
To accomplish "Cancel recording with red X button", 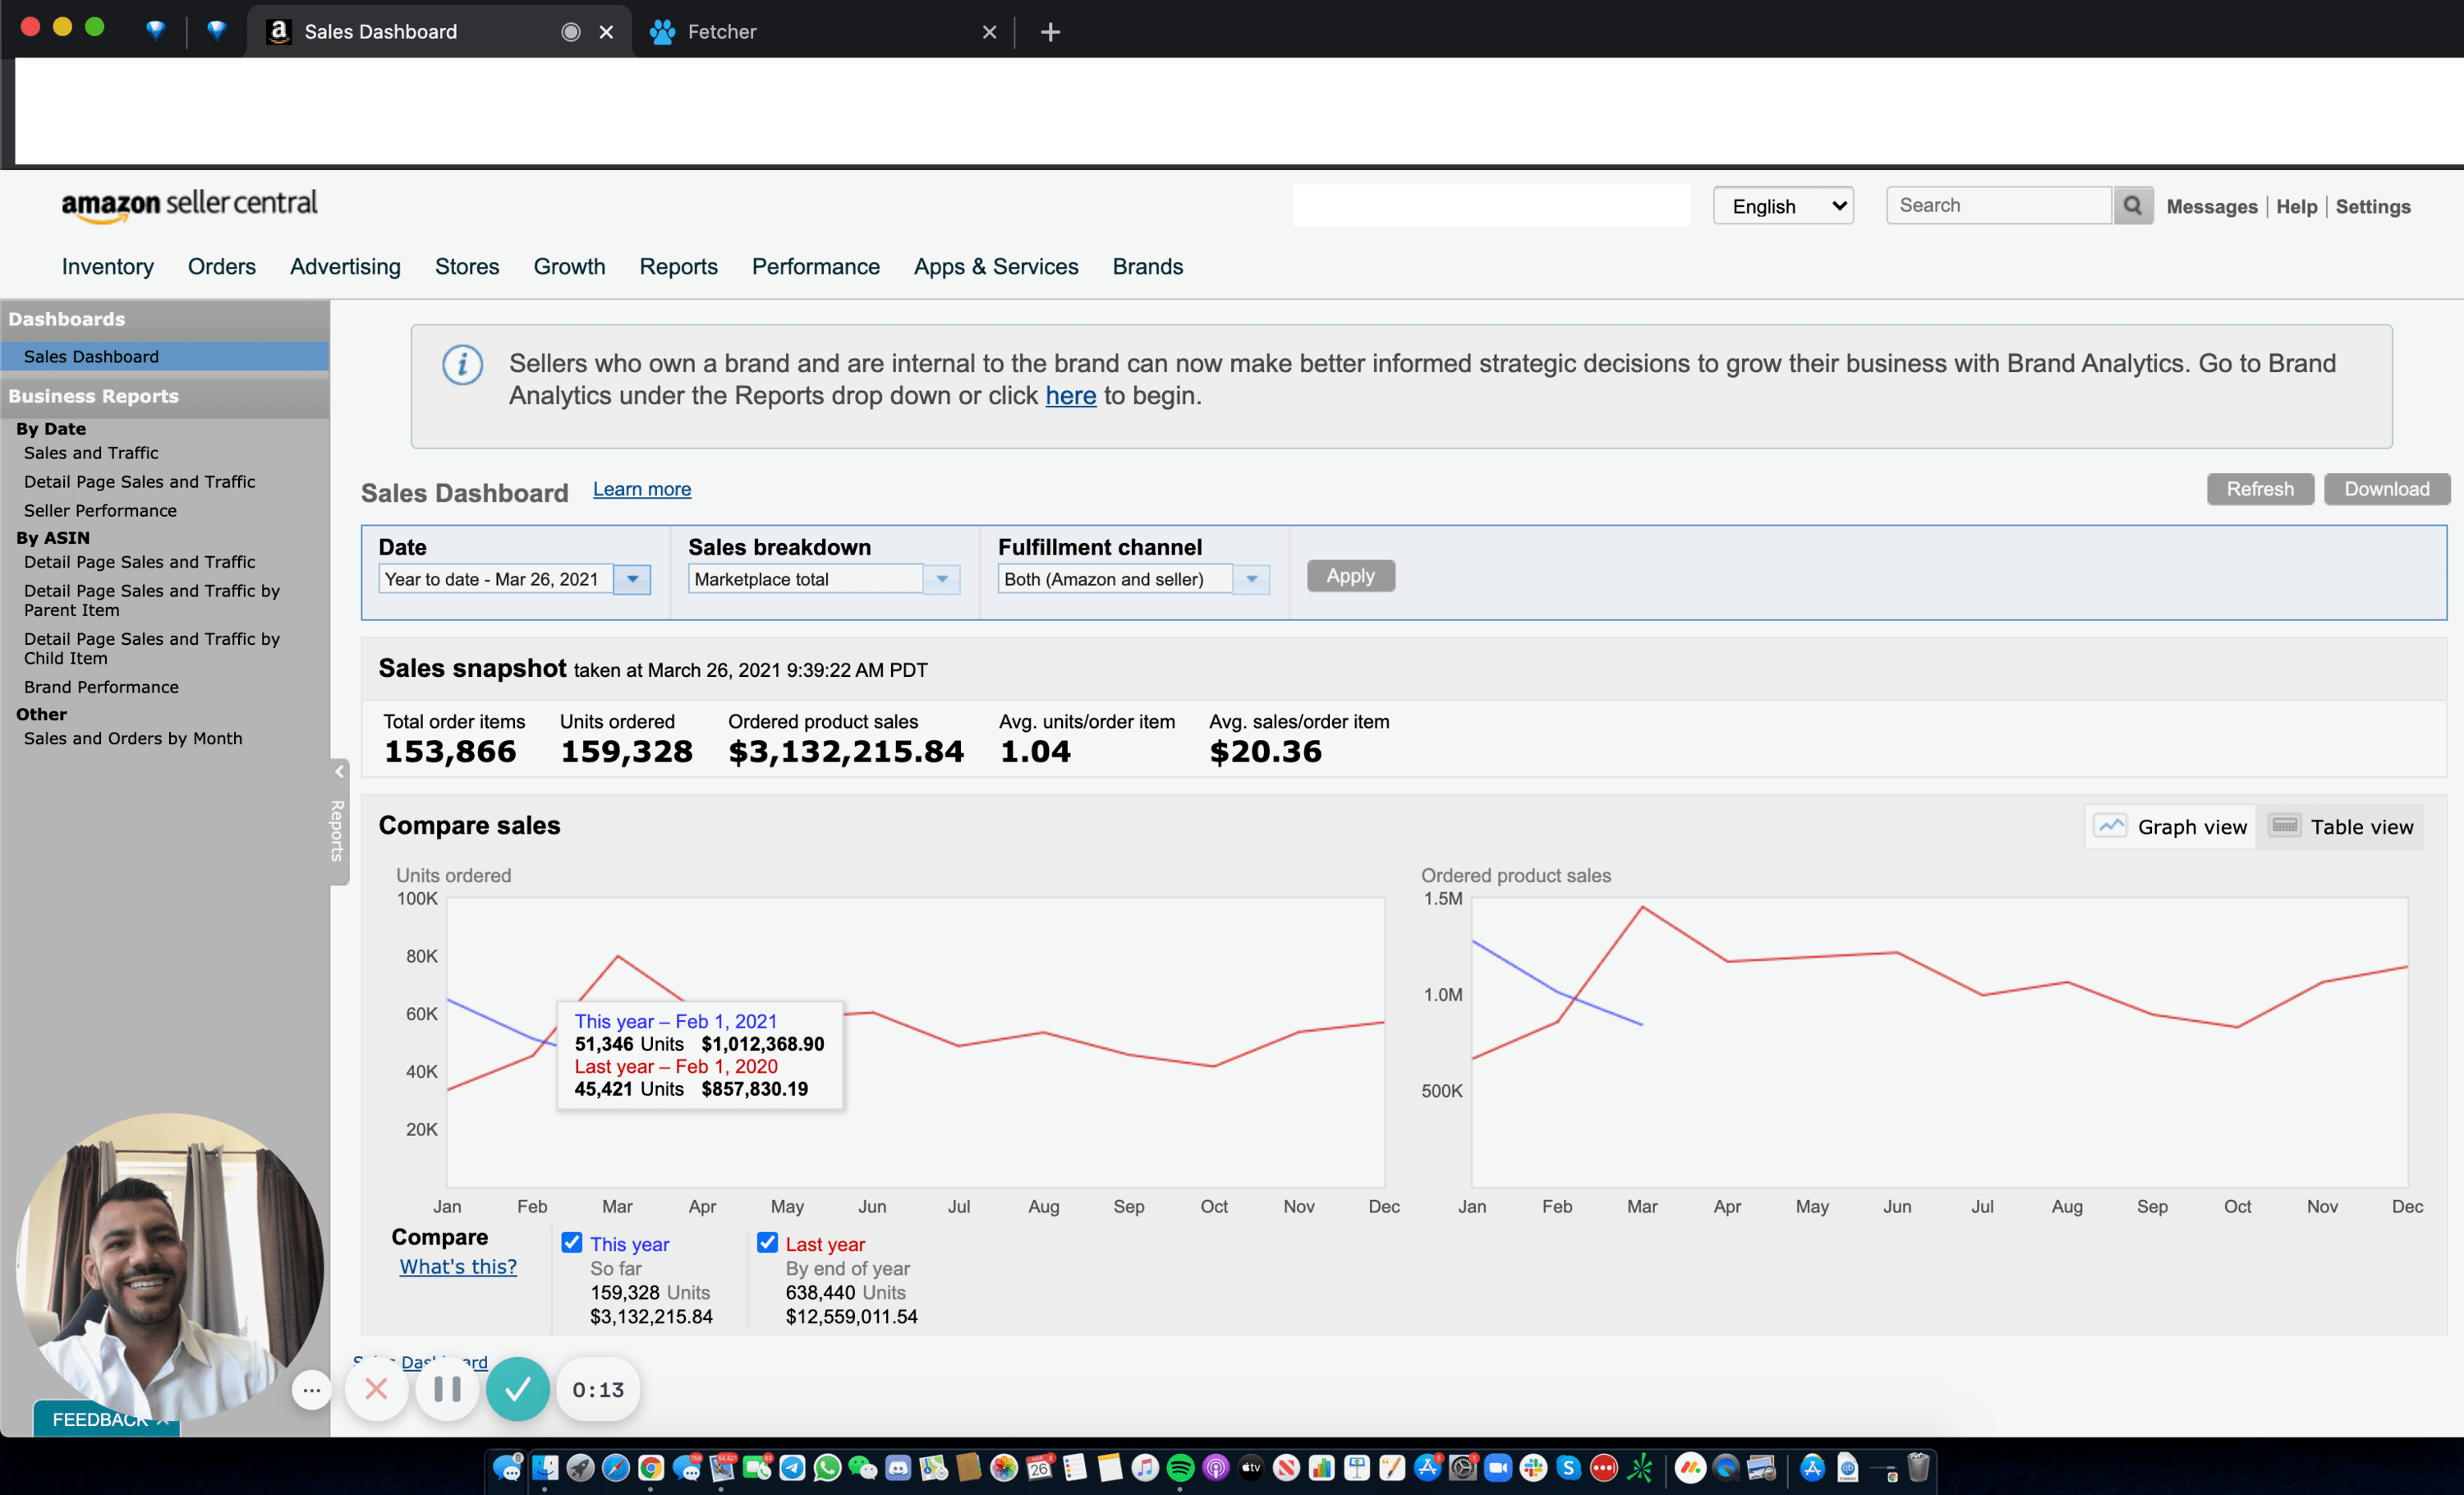I will click(x=376, y=1389).
